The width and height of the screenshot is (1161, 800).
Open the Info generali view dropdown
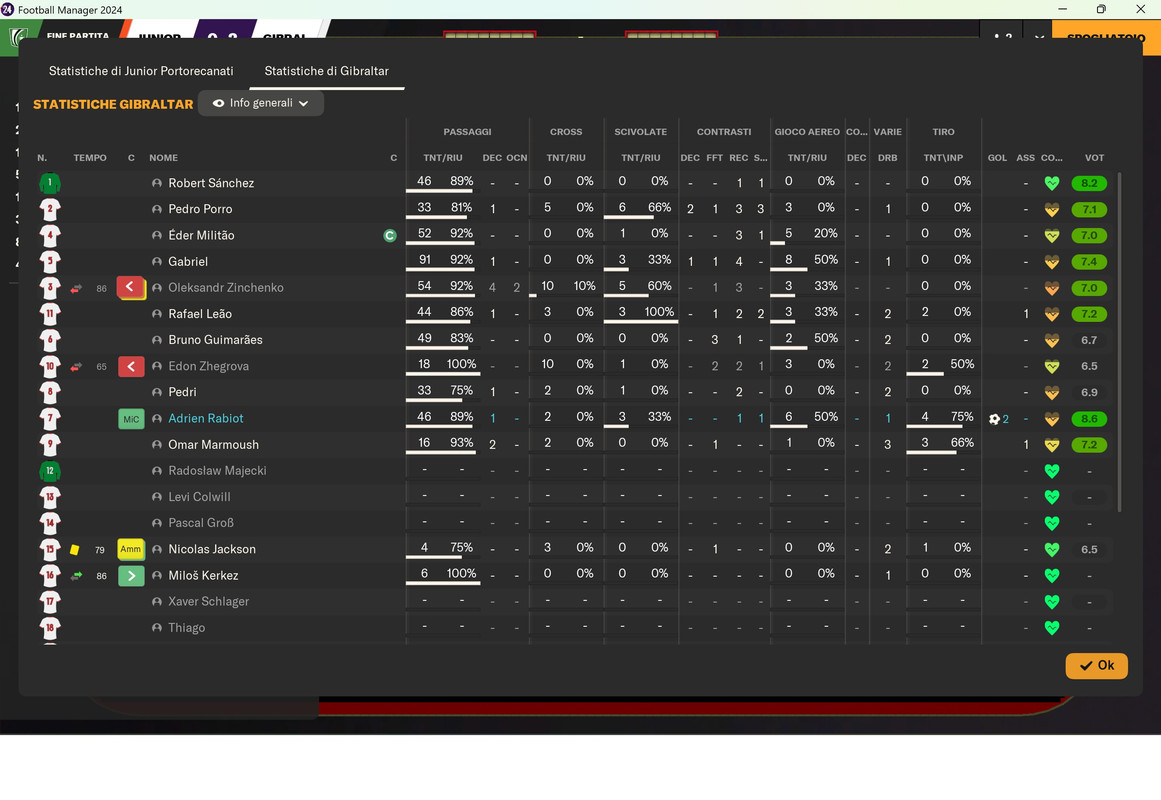(x=261, y=103)
